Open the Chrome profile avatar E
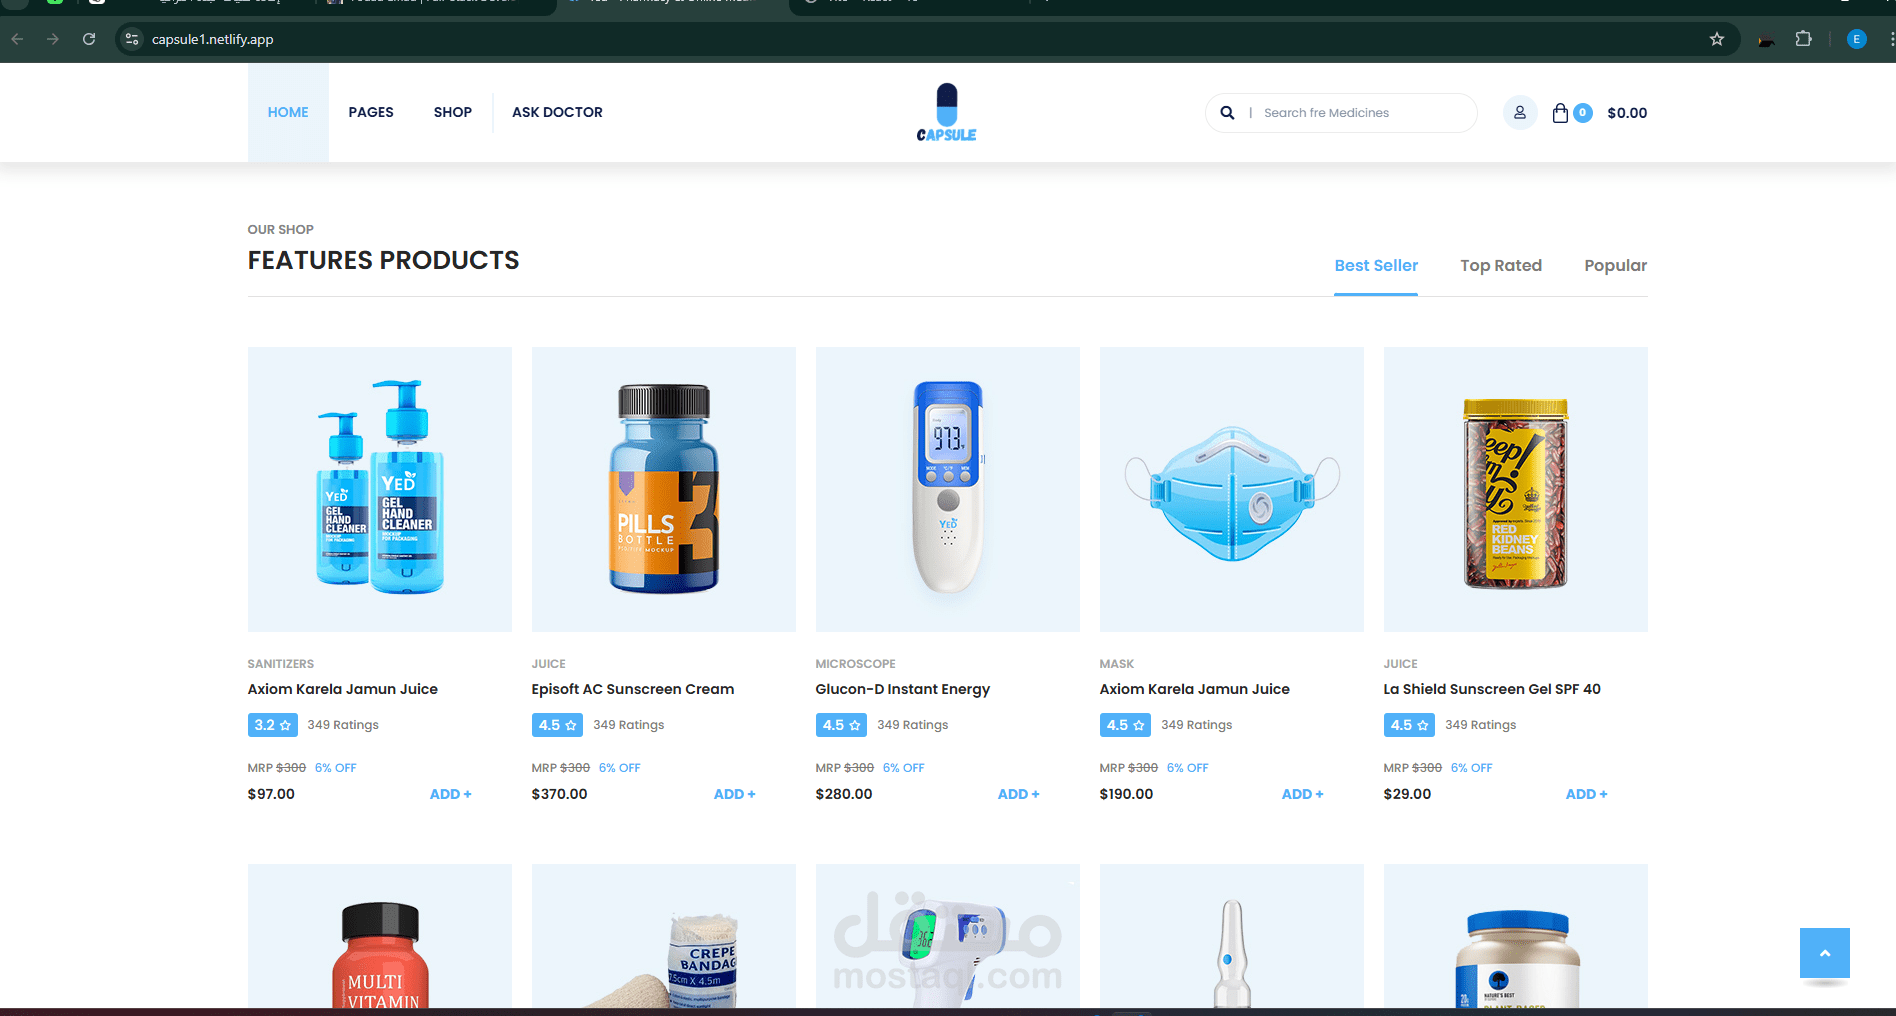The image size is (1896, 1016). 1856,39
